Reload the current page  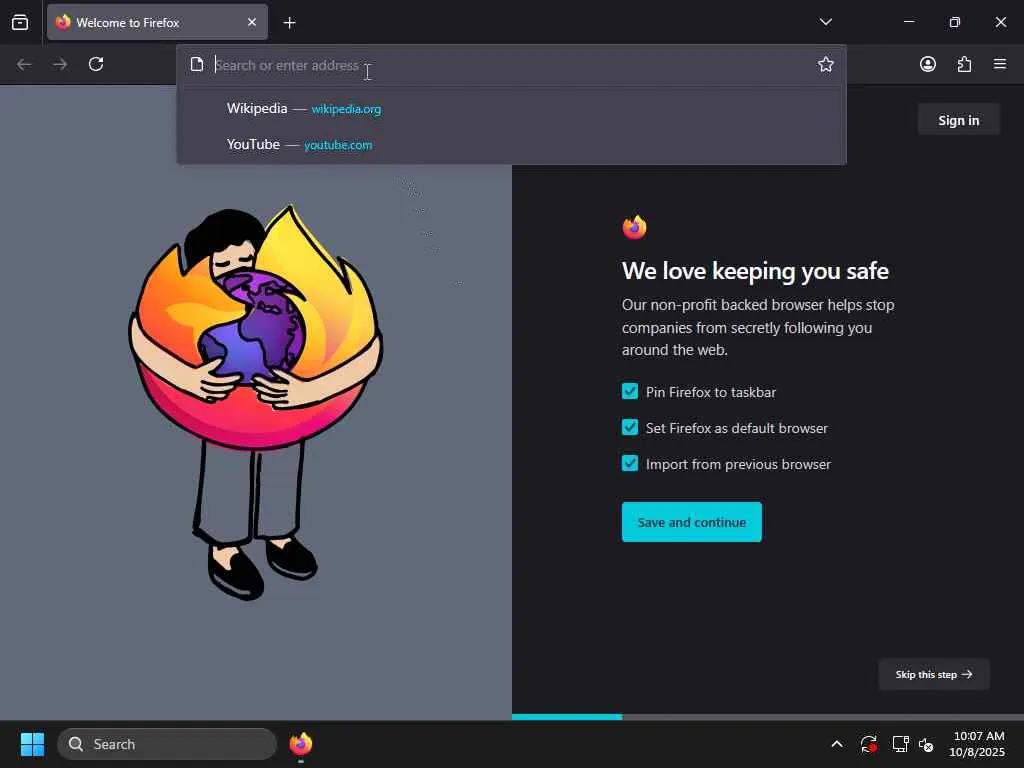pyautogui.click(x=96, y=64)
